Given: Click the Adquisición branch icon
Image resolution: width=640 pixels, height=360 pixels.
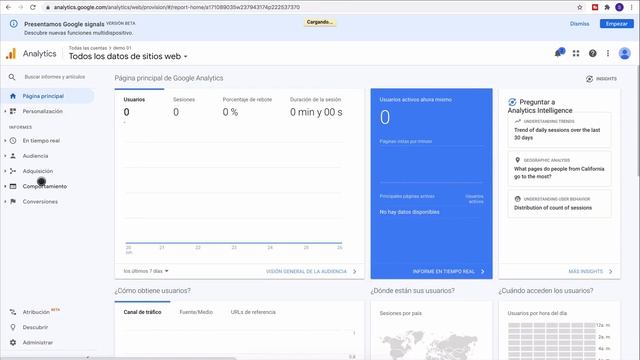Looking at the screenshot, I should point(13,171).
